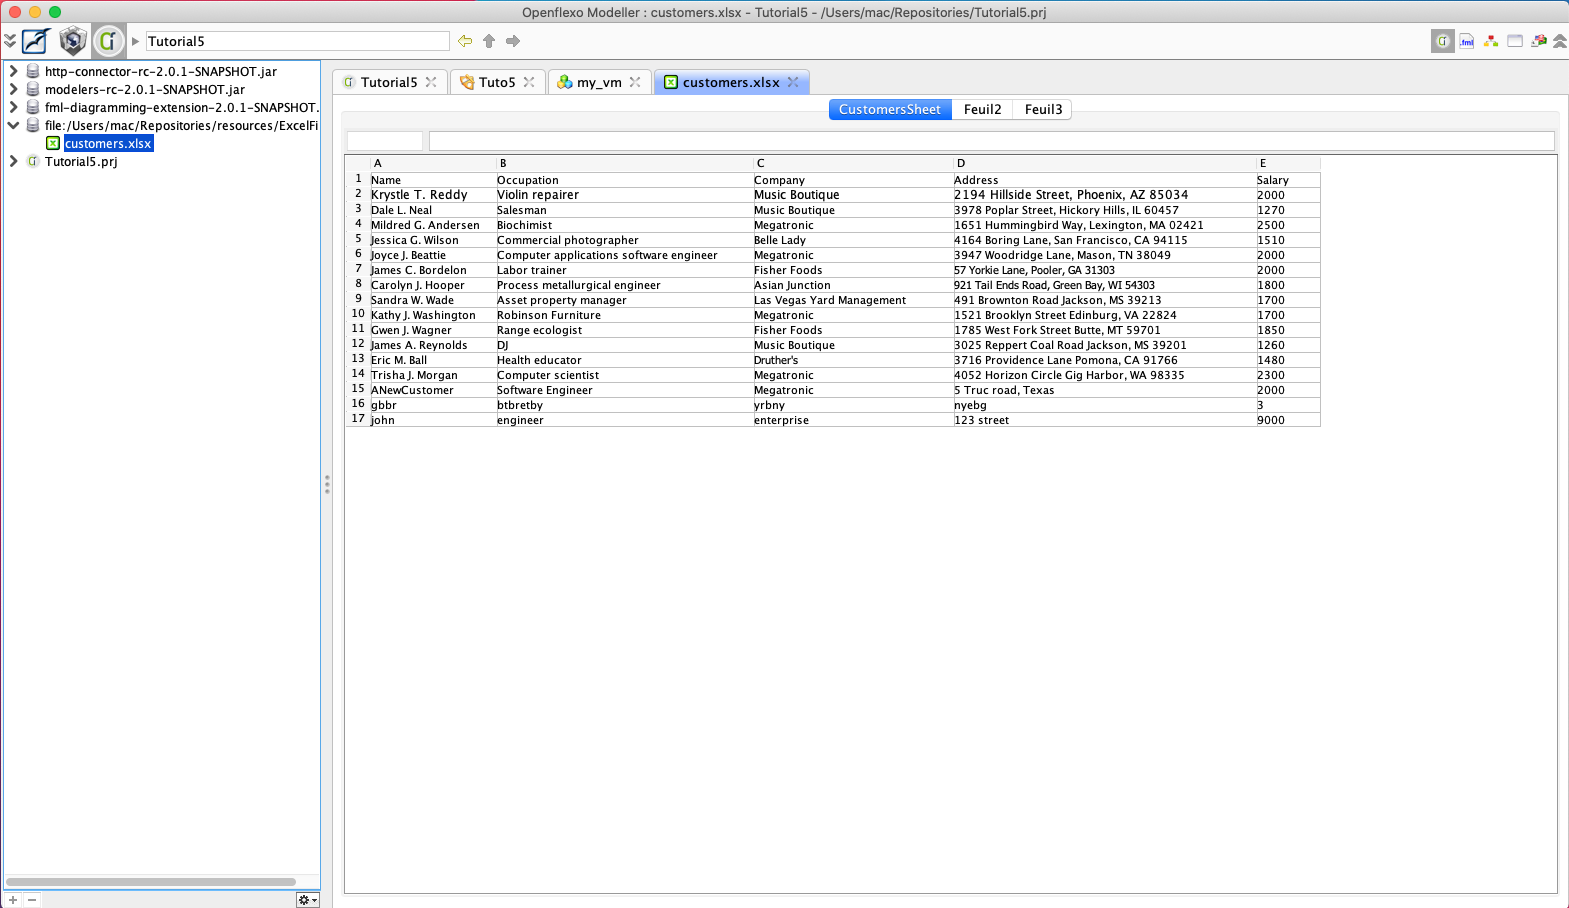Viewport: 1569px width, 908px height.
Task: Select http-connector-rc-2.0.1-SNAPSHOT.jar in tree
Action: (161, 71)
